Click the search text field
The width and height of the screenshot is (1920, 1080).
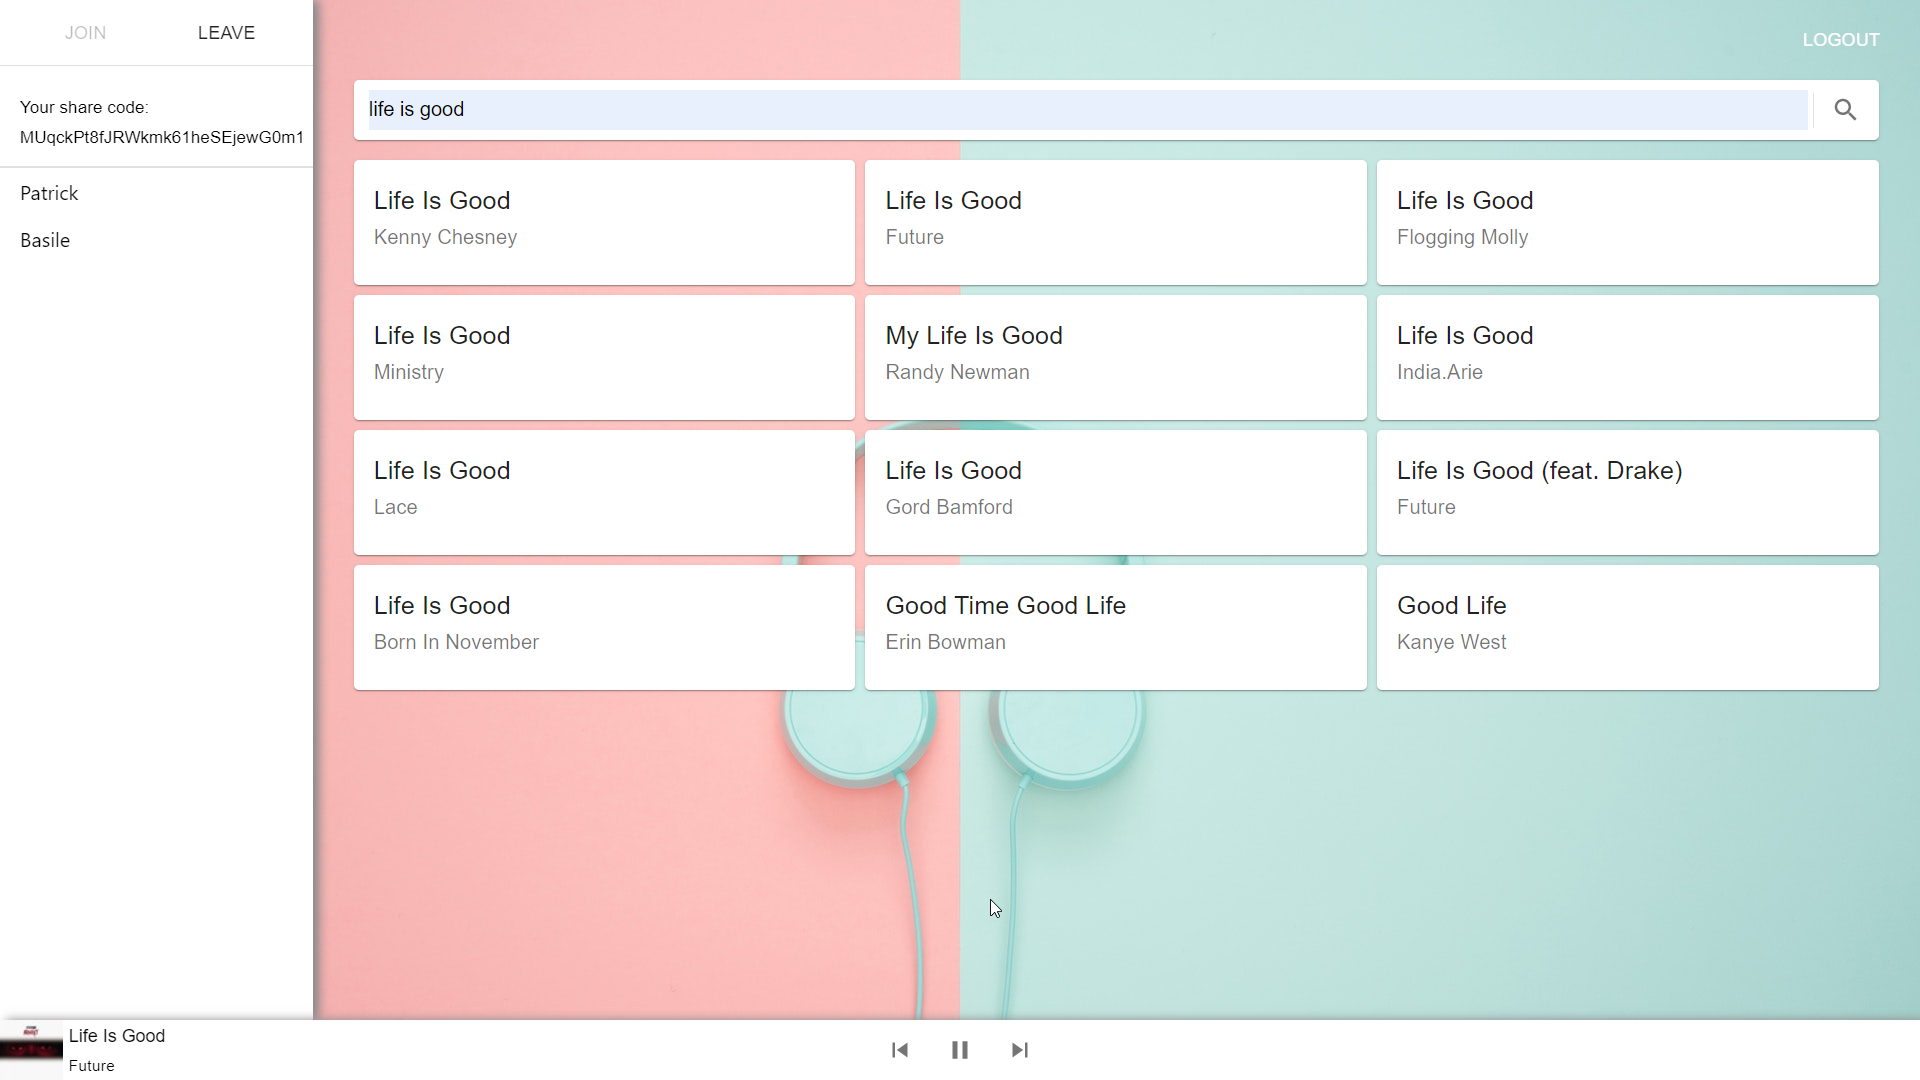pyautogui.click(x=1086, y=110)
